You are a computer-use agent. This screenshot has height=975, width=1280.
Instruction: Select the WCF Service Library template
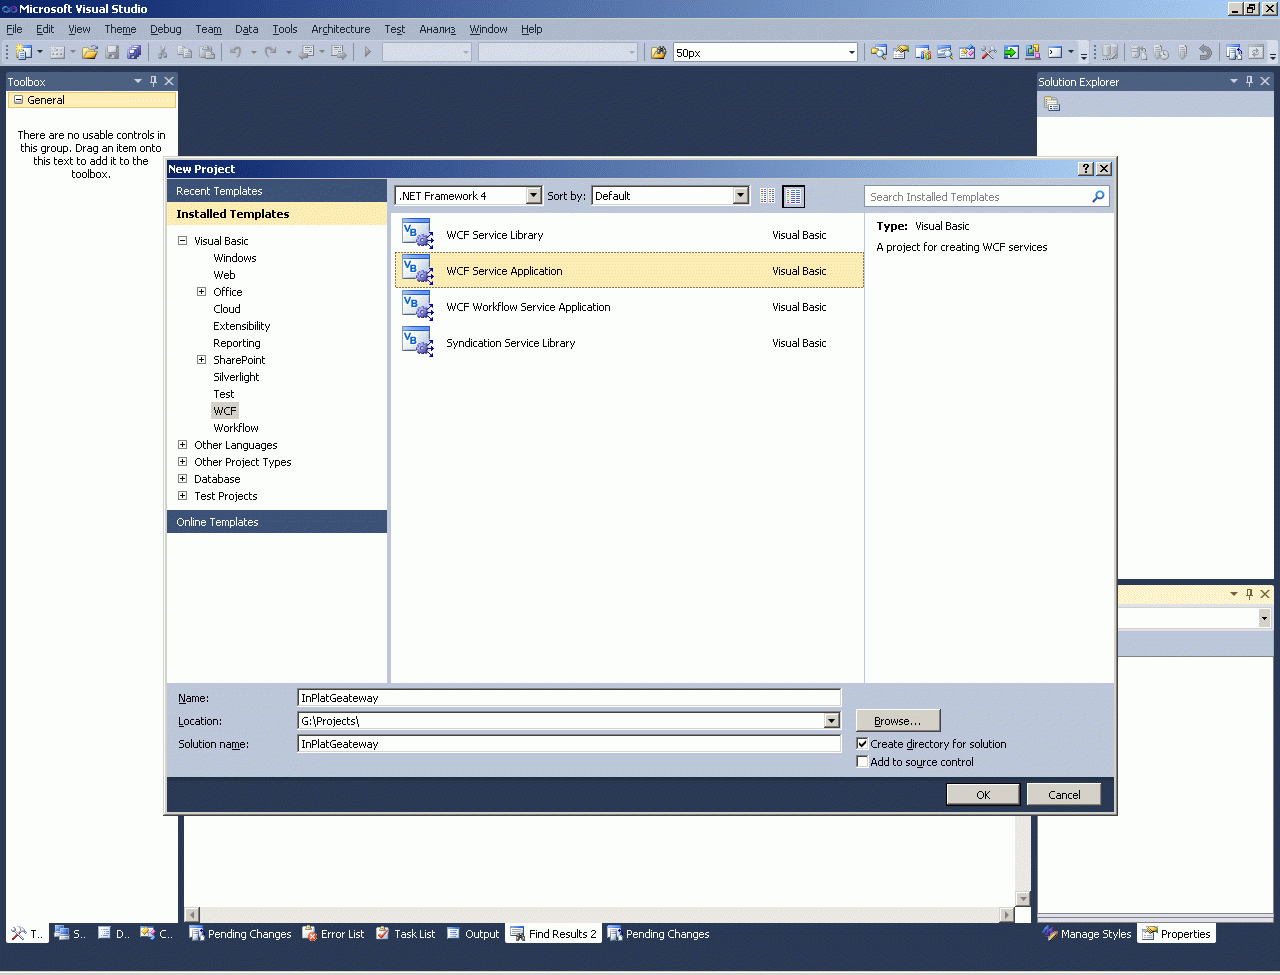click(x=630, y=235)
